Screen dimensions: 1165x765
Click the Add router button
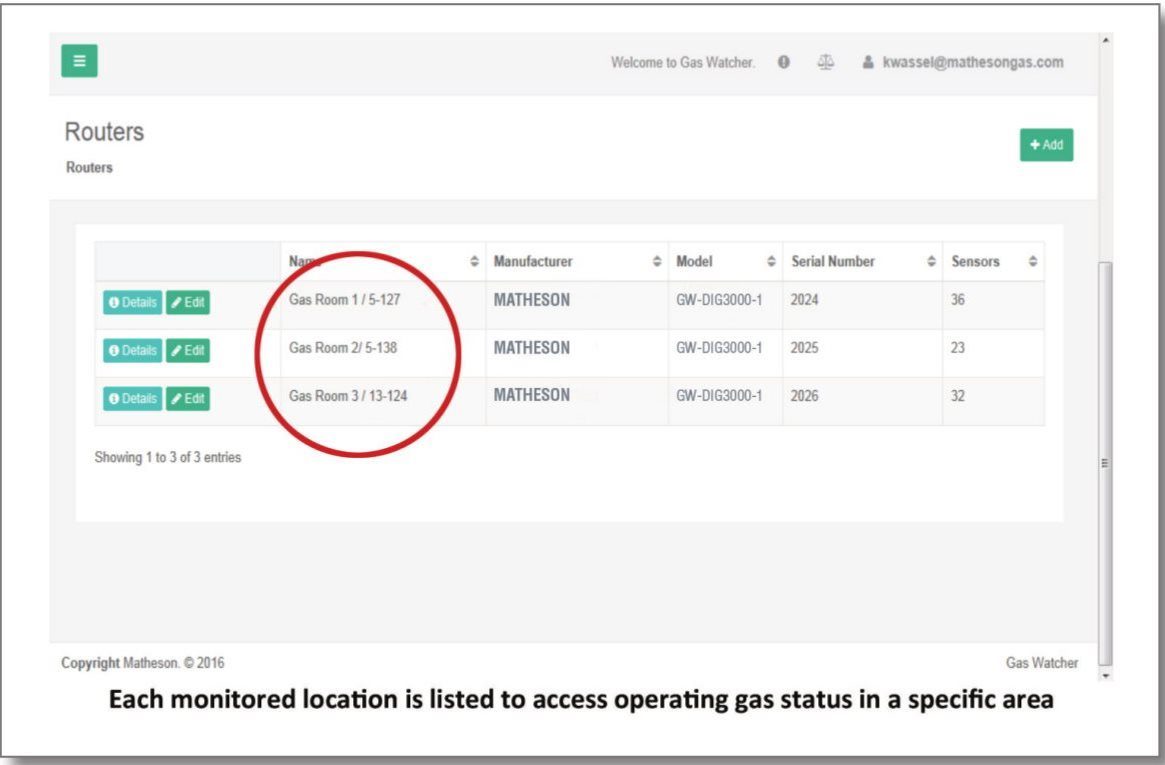[1046, 145]
